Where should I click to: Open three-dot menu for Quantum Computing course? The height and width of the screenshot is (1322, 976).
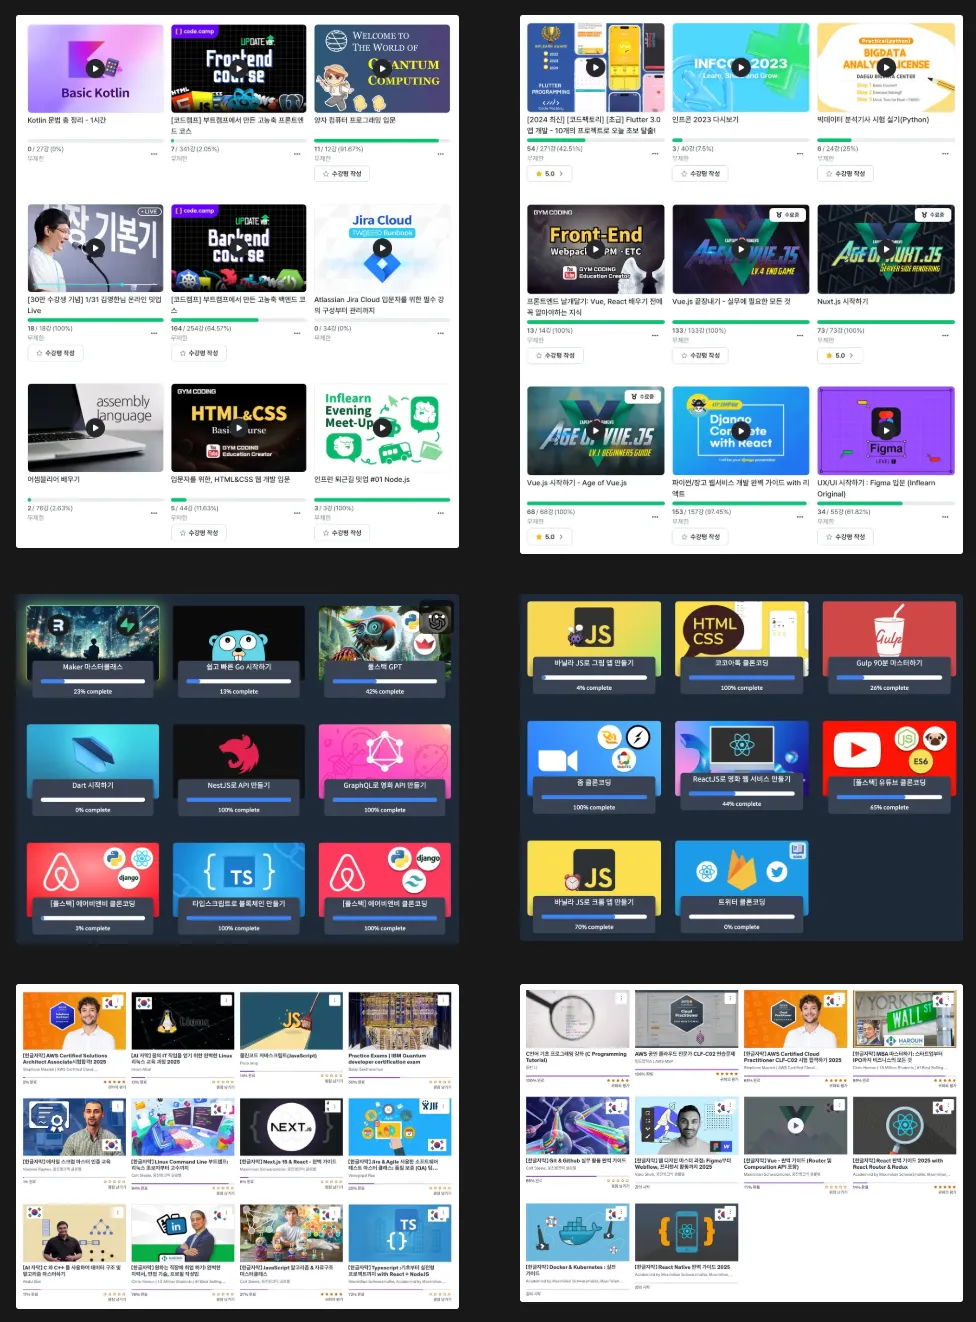coord(441,154)
